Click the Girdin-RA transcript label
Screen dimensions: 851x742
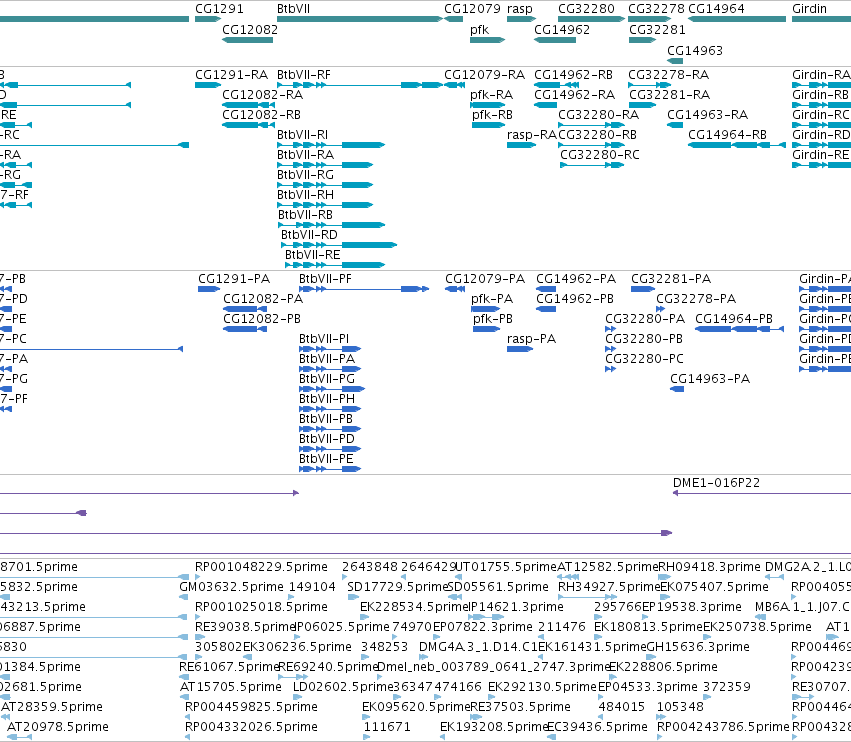tap(821, 74)
